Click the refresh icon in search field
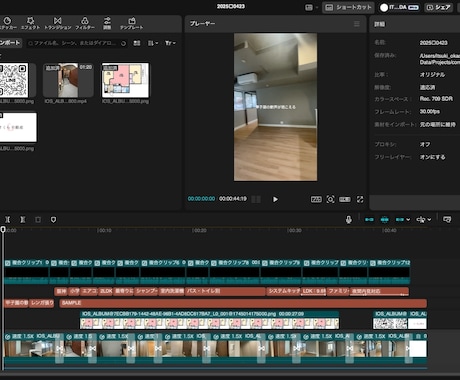Viewport: 460px width, 380px height. (123, 43)
